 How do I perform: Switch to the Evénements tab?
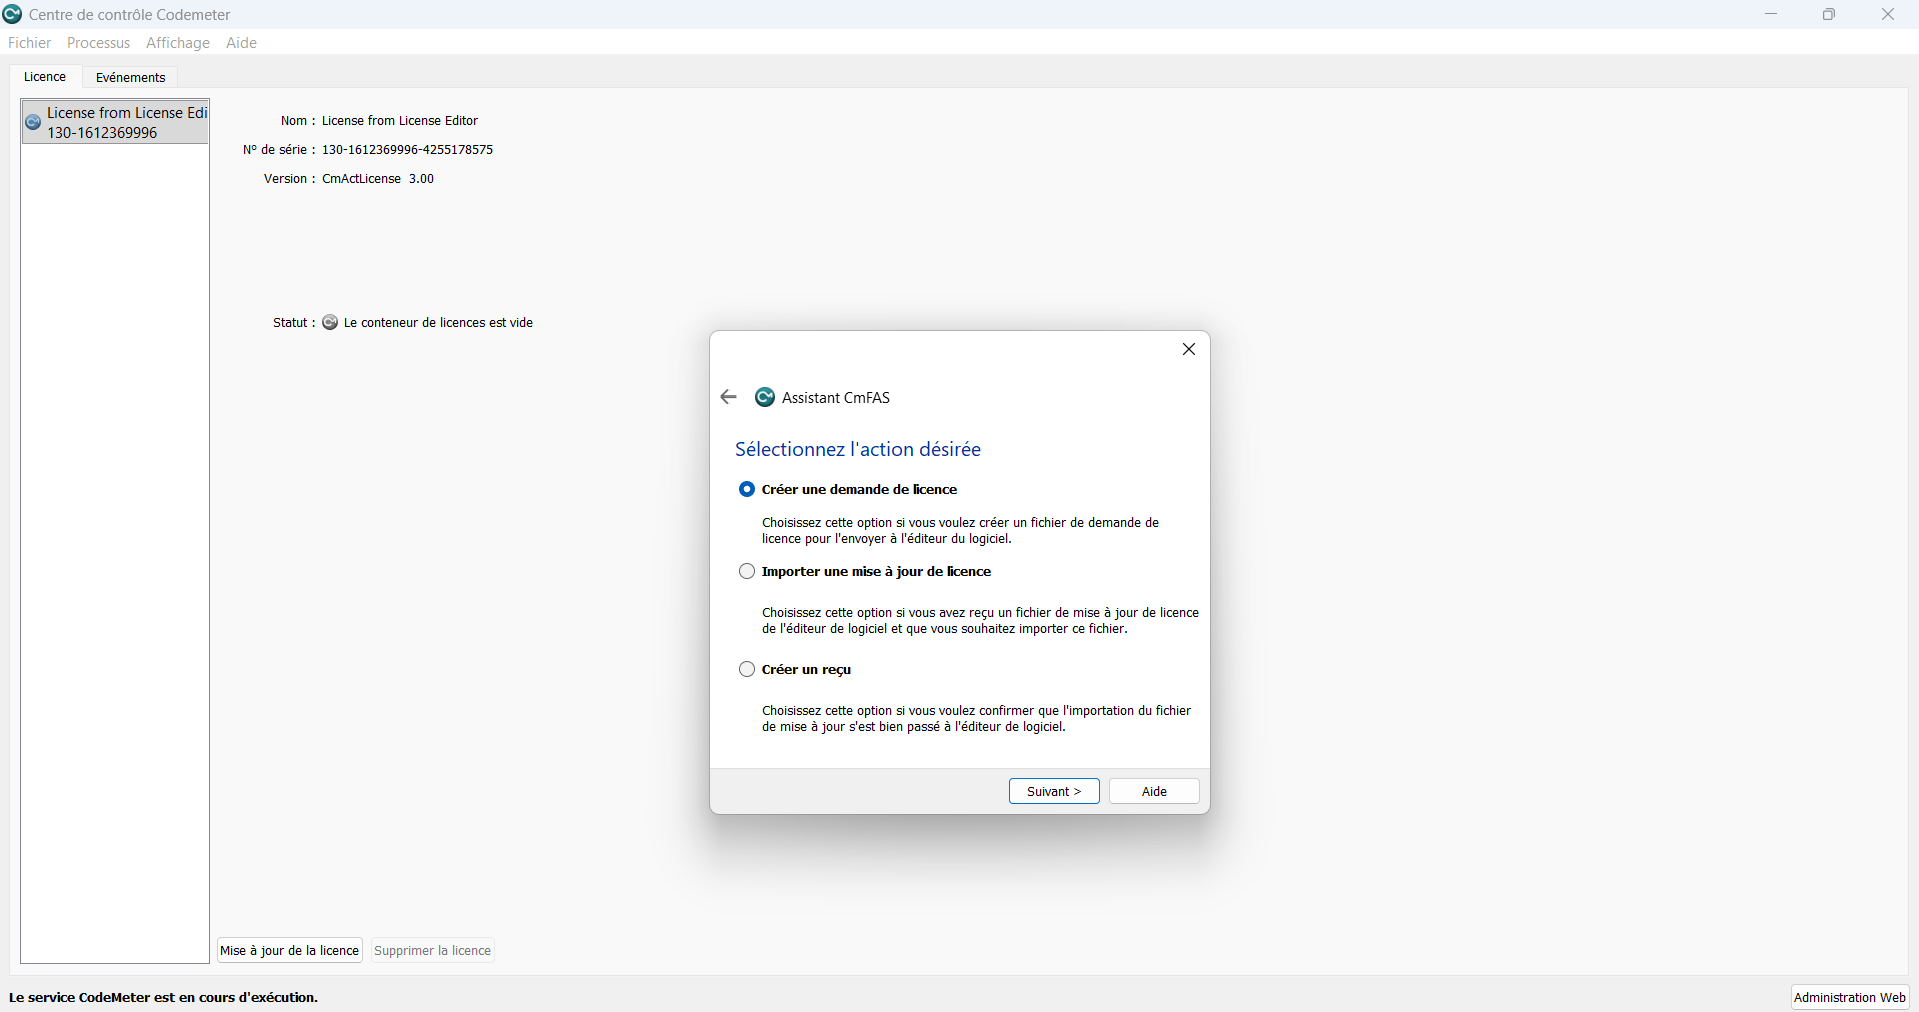pyautogui.click(x=131, y=77)
